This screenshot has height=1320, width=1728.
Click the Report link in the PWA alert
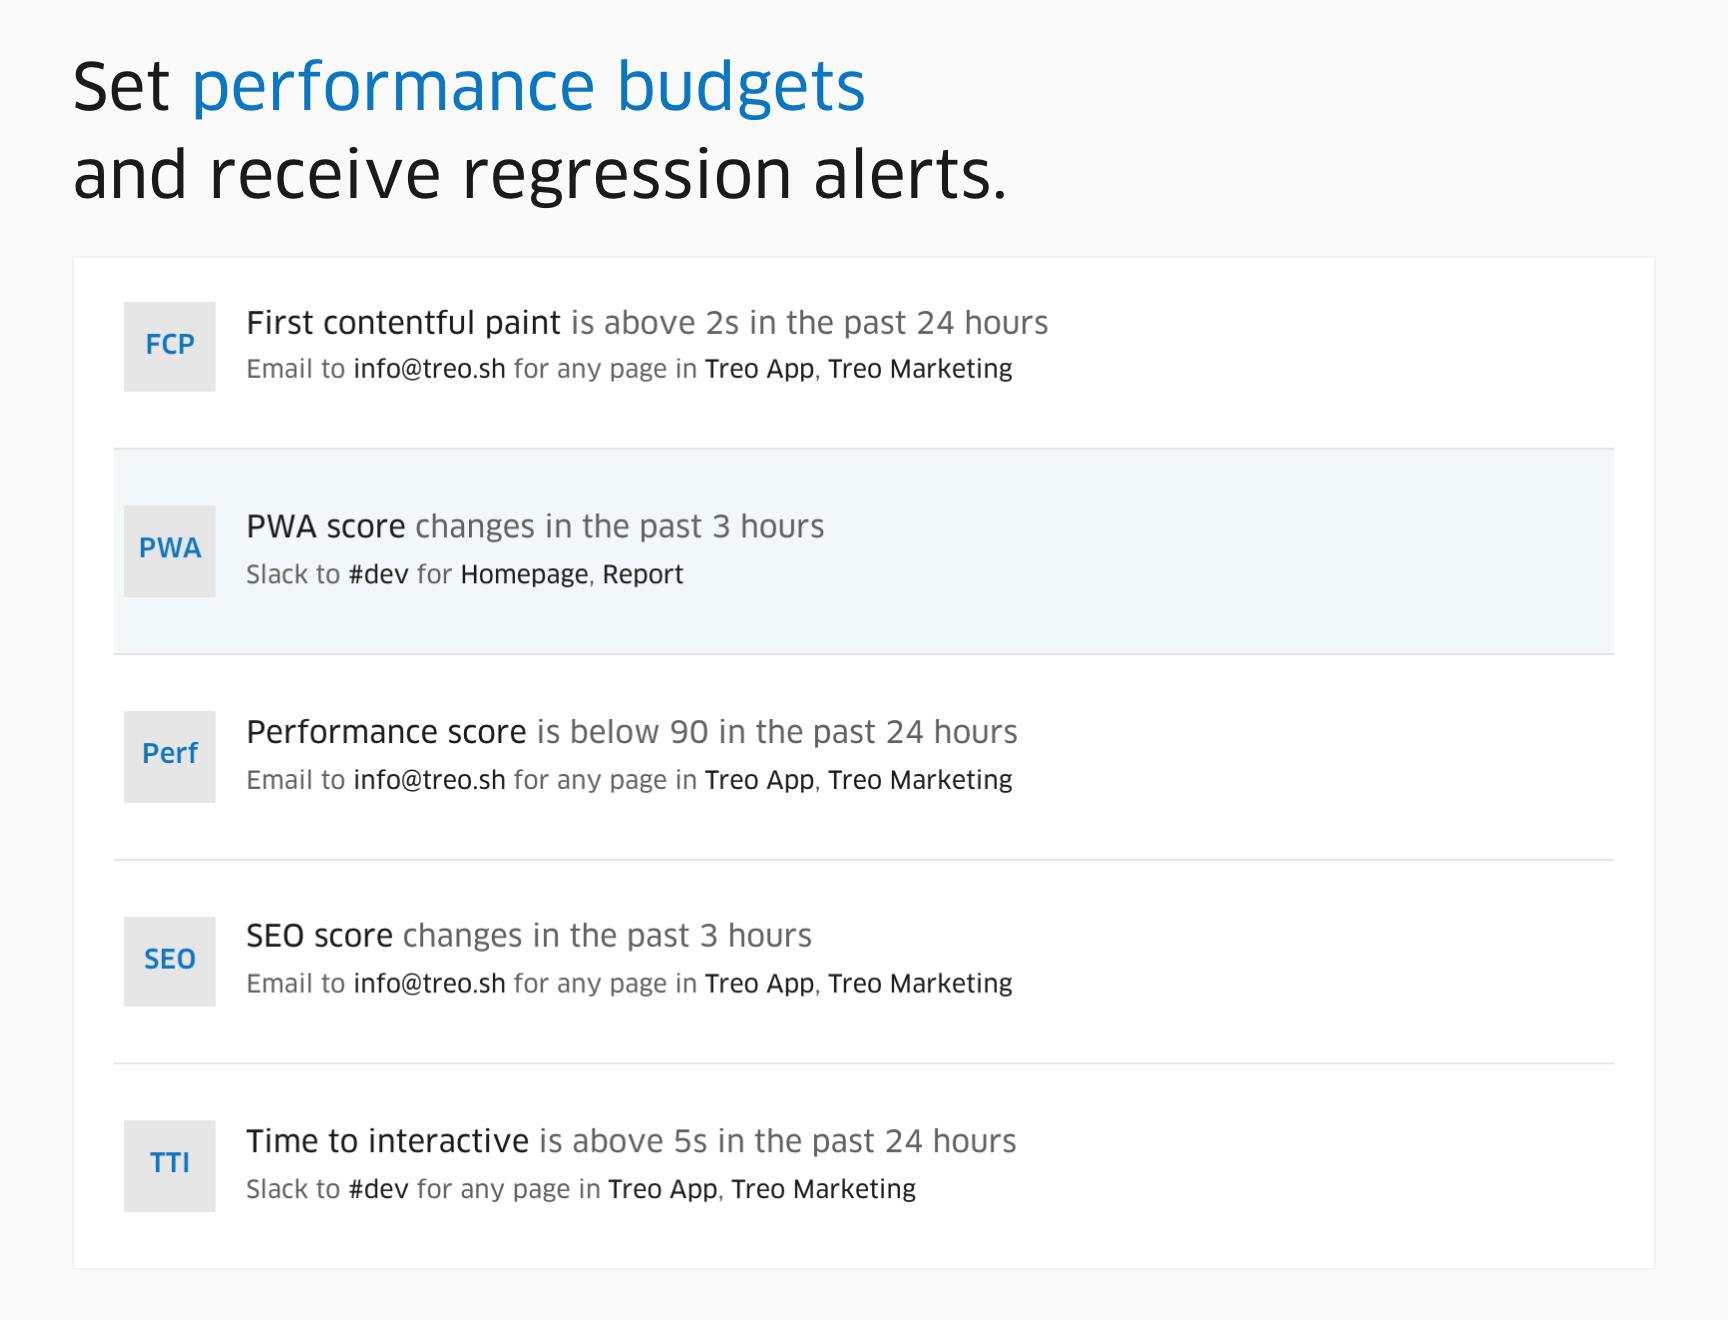643,575
